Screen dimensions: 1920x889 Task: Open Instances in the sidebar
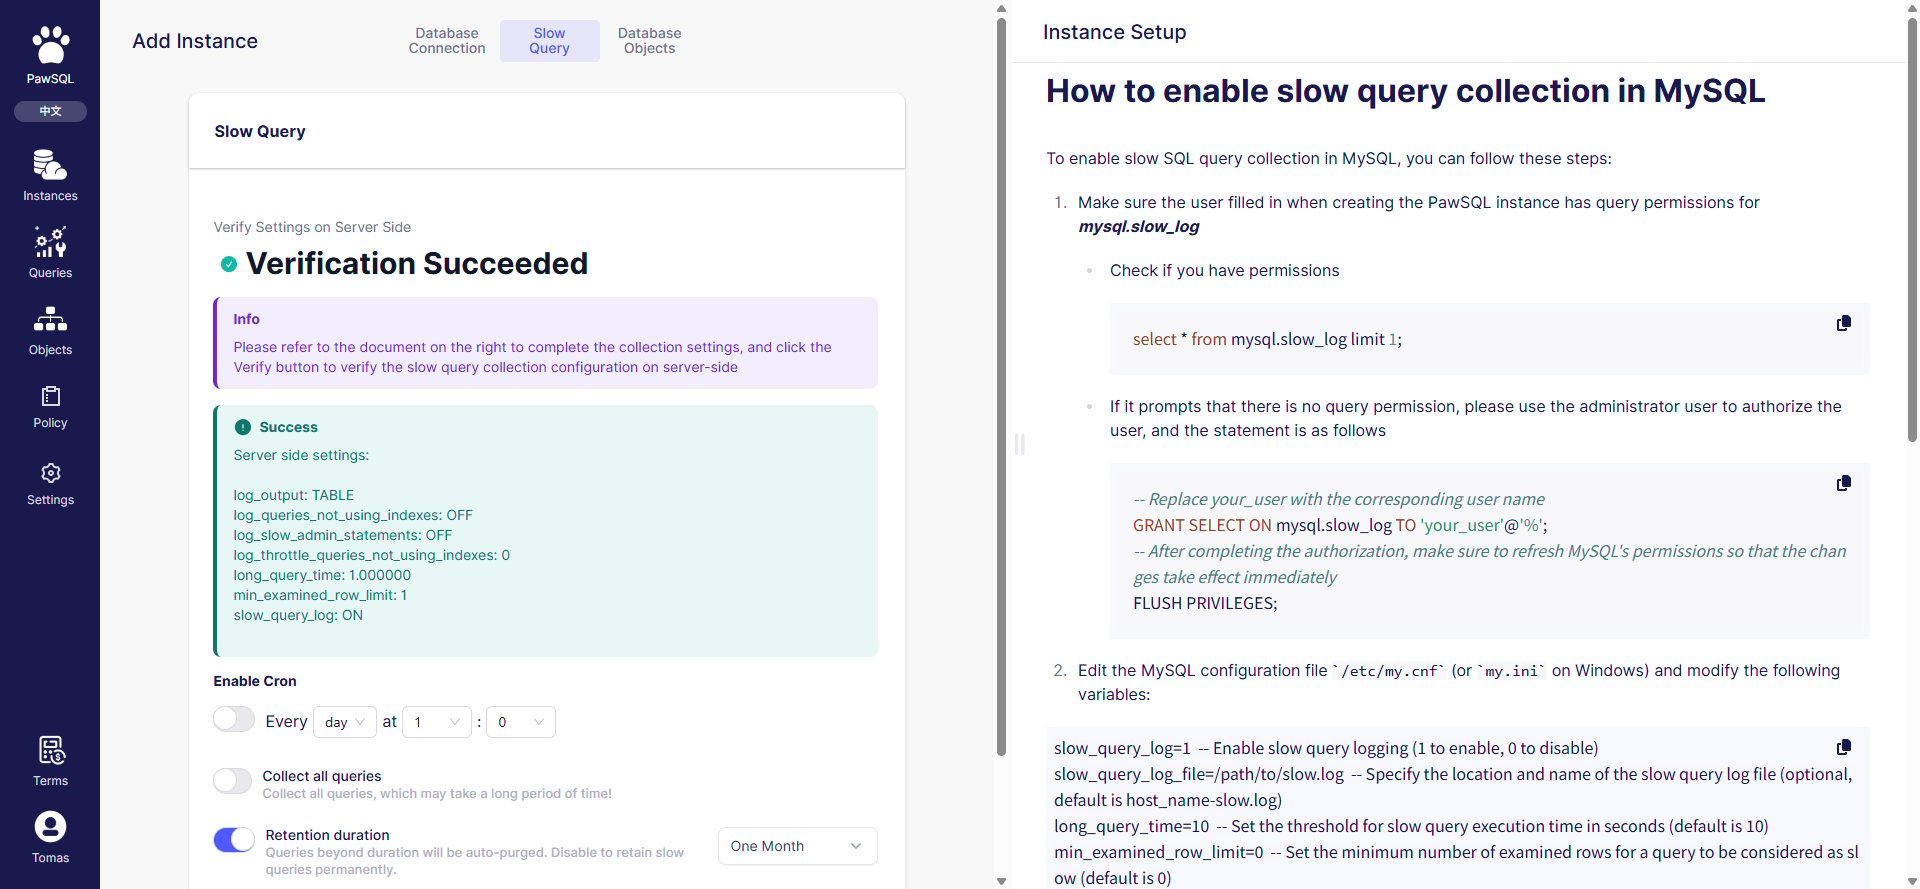pyautogui.click(x=50, y=175)
